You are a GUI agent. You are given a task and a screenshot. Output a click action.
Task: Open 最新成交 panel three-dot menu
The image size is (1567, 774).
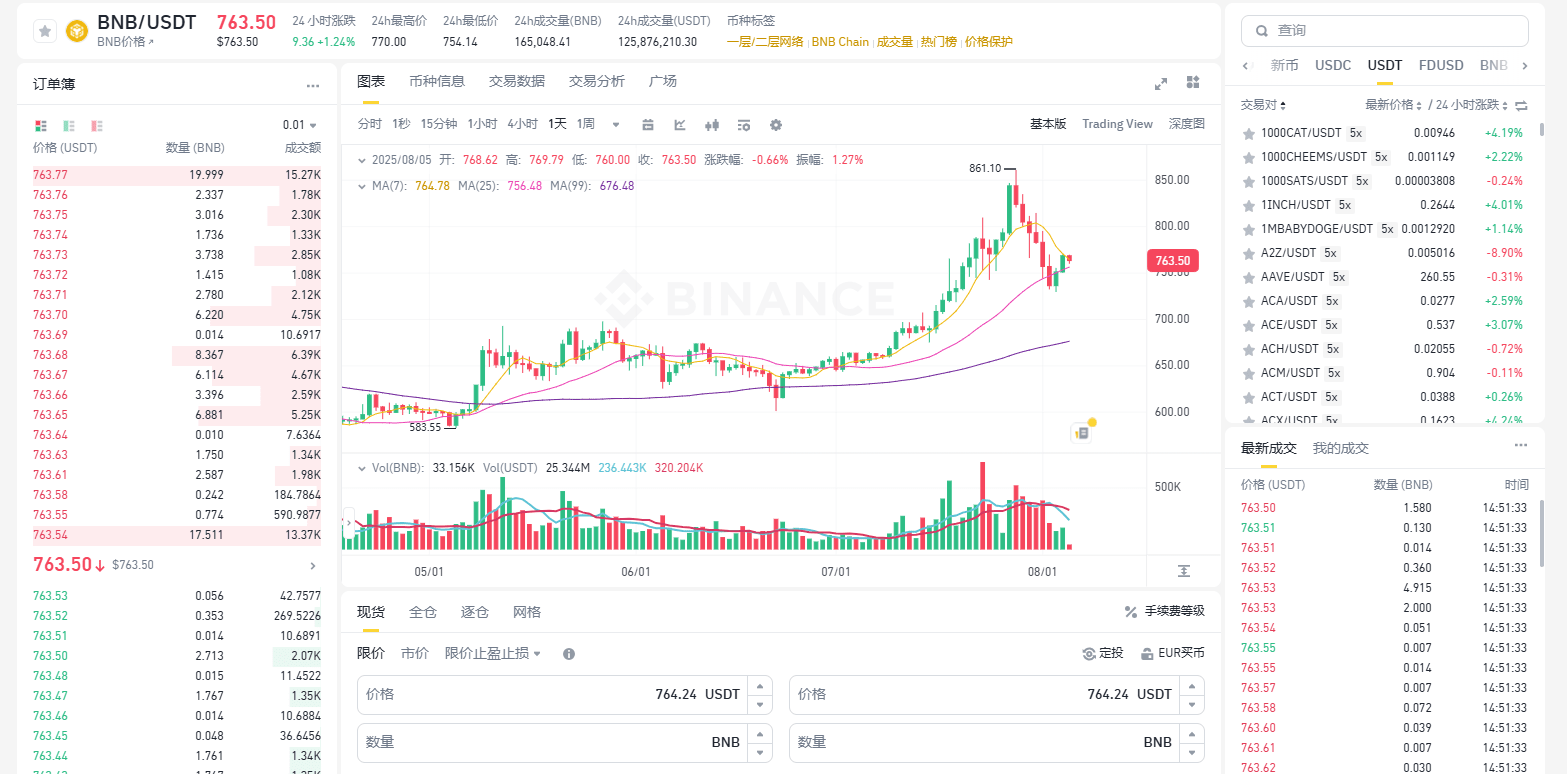coord(1521,446)
